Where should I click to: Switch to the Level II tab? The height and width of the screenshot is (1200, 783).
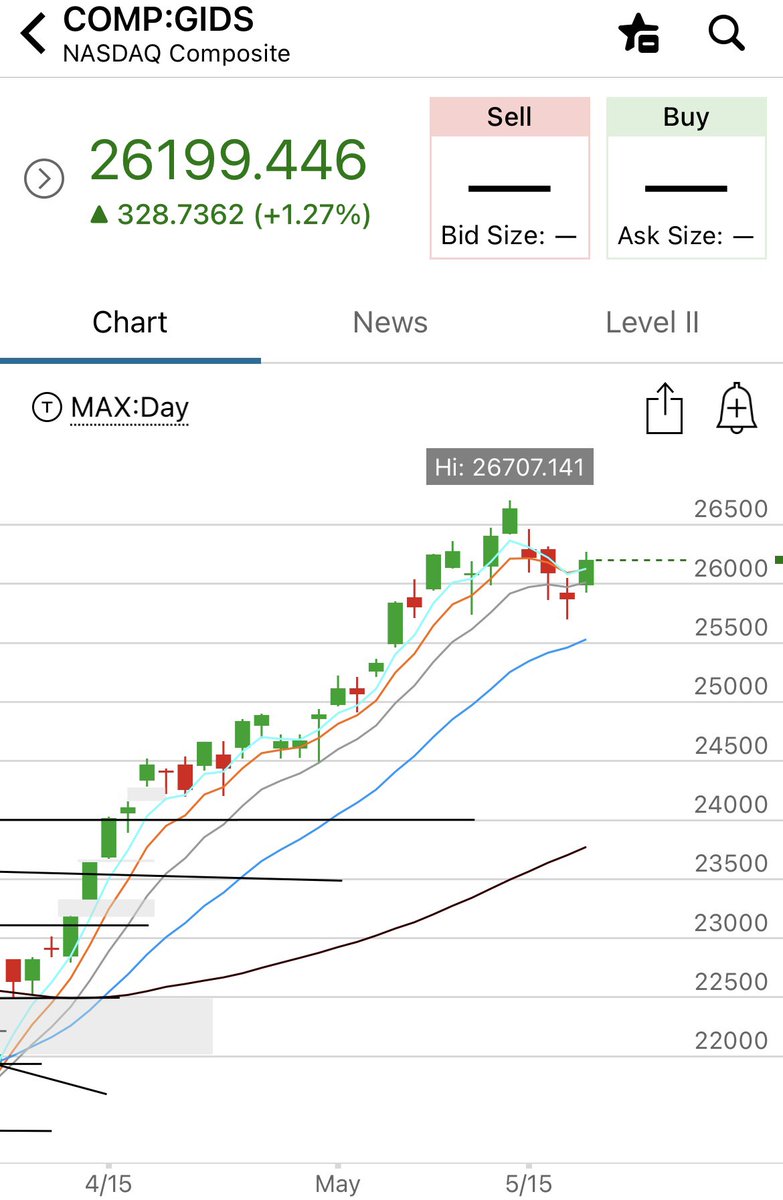point(652,322)
